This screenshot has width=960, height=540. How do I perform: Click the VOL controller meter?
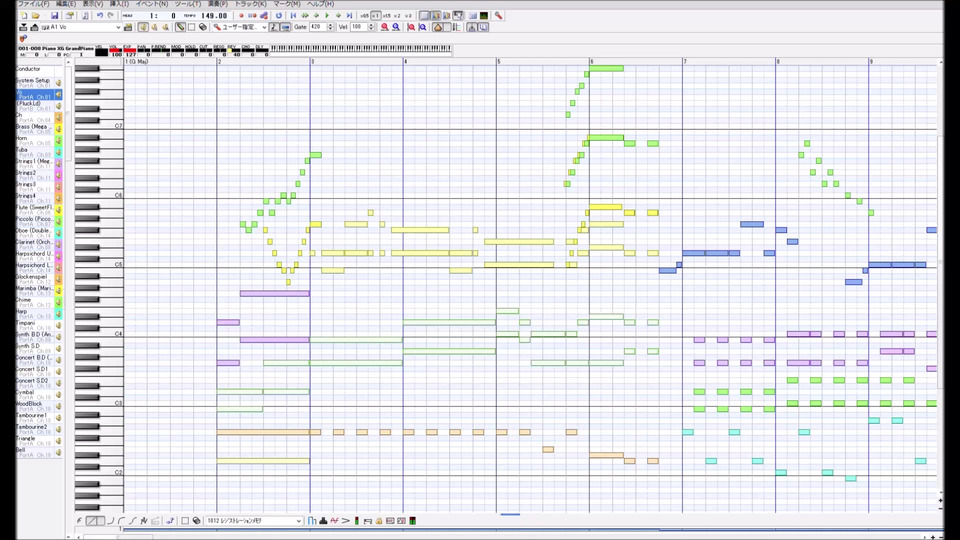coord(115,51)
